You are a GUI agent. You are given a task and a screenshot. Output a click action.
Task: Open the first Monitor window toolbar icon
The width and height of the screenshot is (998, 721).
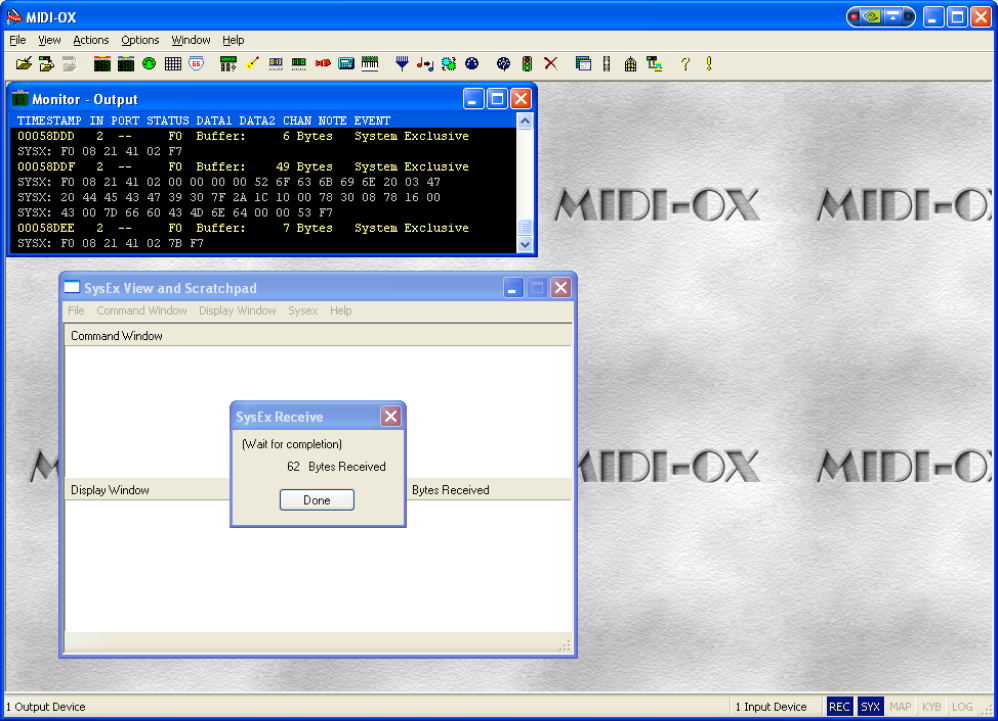click(x=102, y=64)
